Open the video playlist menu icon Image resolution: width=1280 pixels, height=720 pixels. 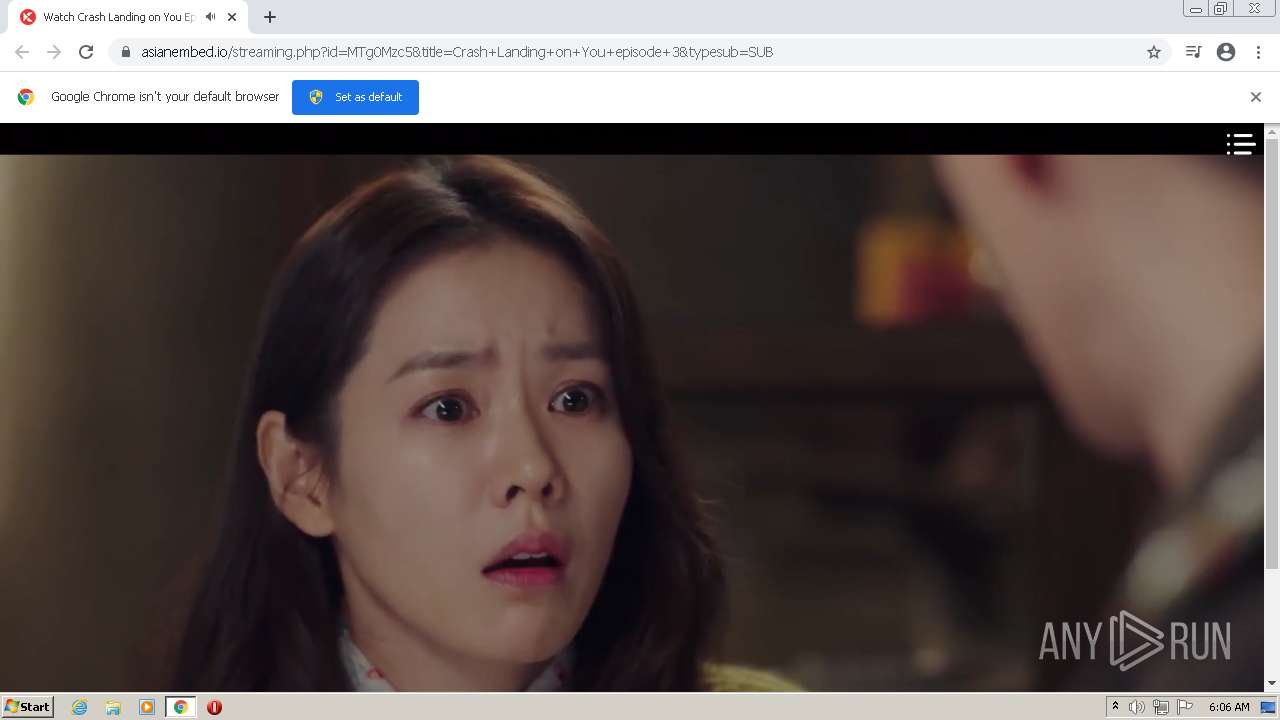click(1241, 145)
